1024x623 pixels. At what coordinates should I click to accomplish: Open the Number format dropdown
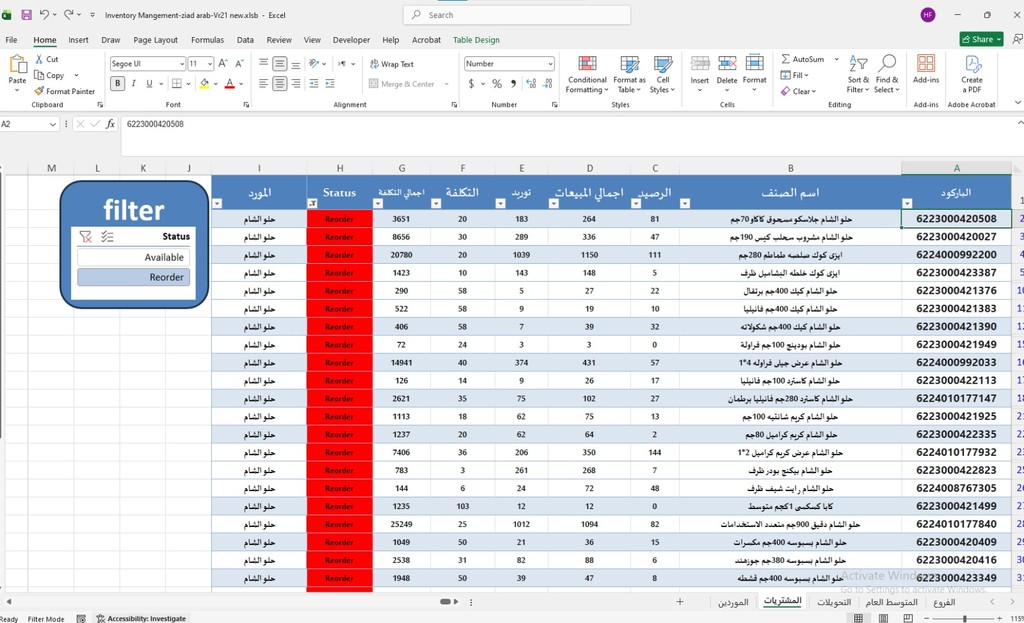pos(551,63)
